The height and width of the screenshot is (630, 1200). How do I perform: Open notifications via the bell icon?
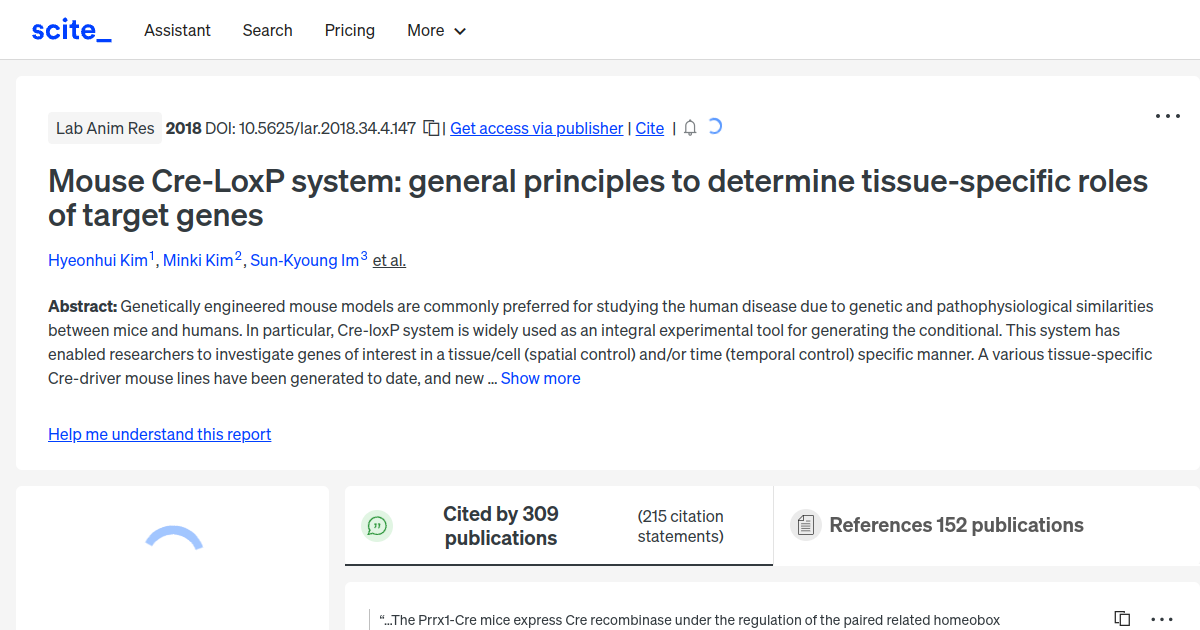coord(689,128)
